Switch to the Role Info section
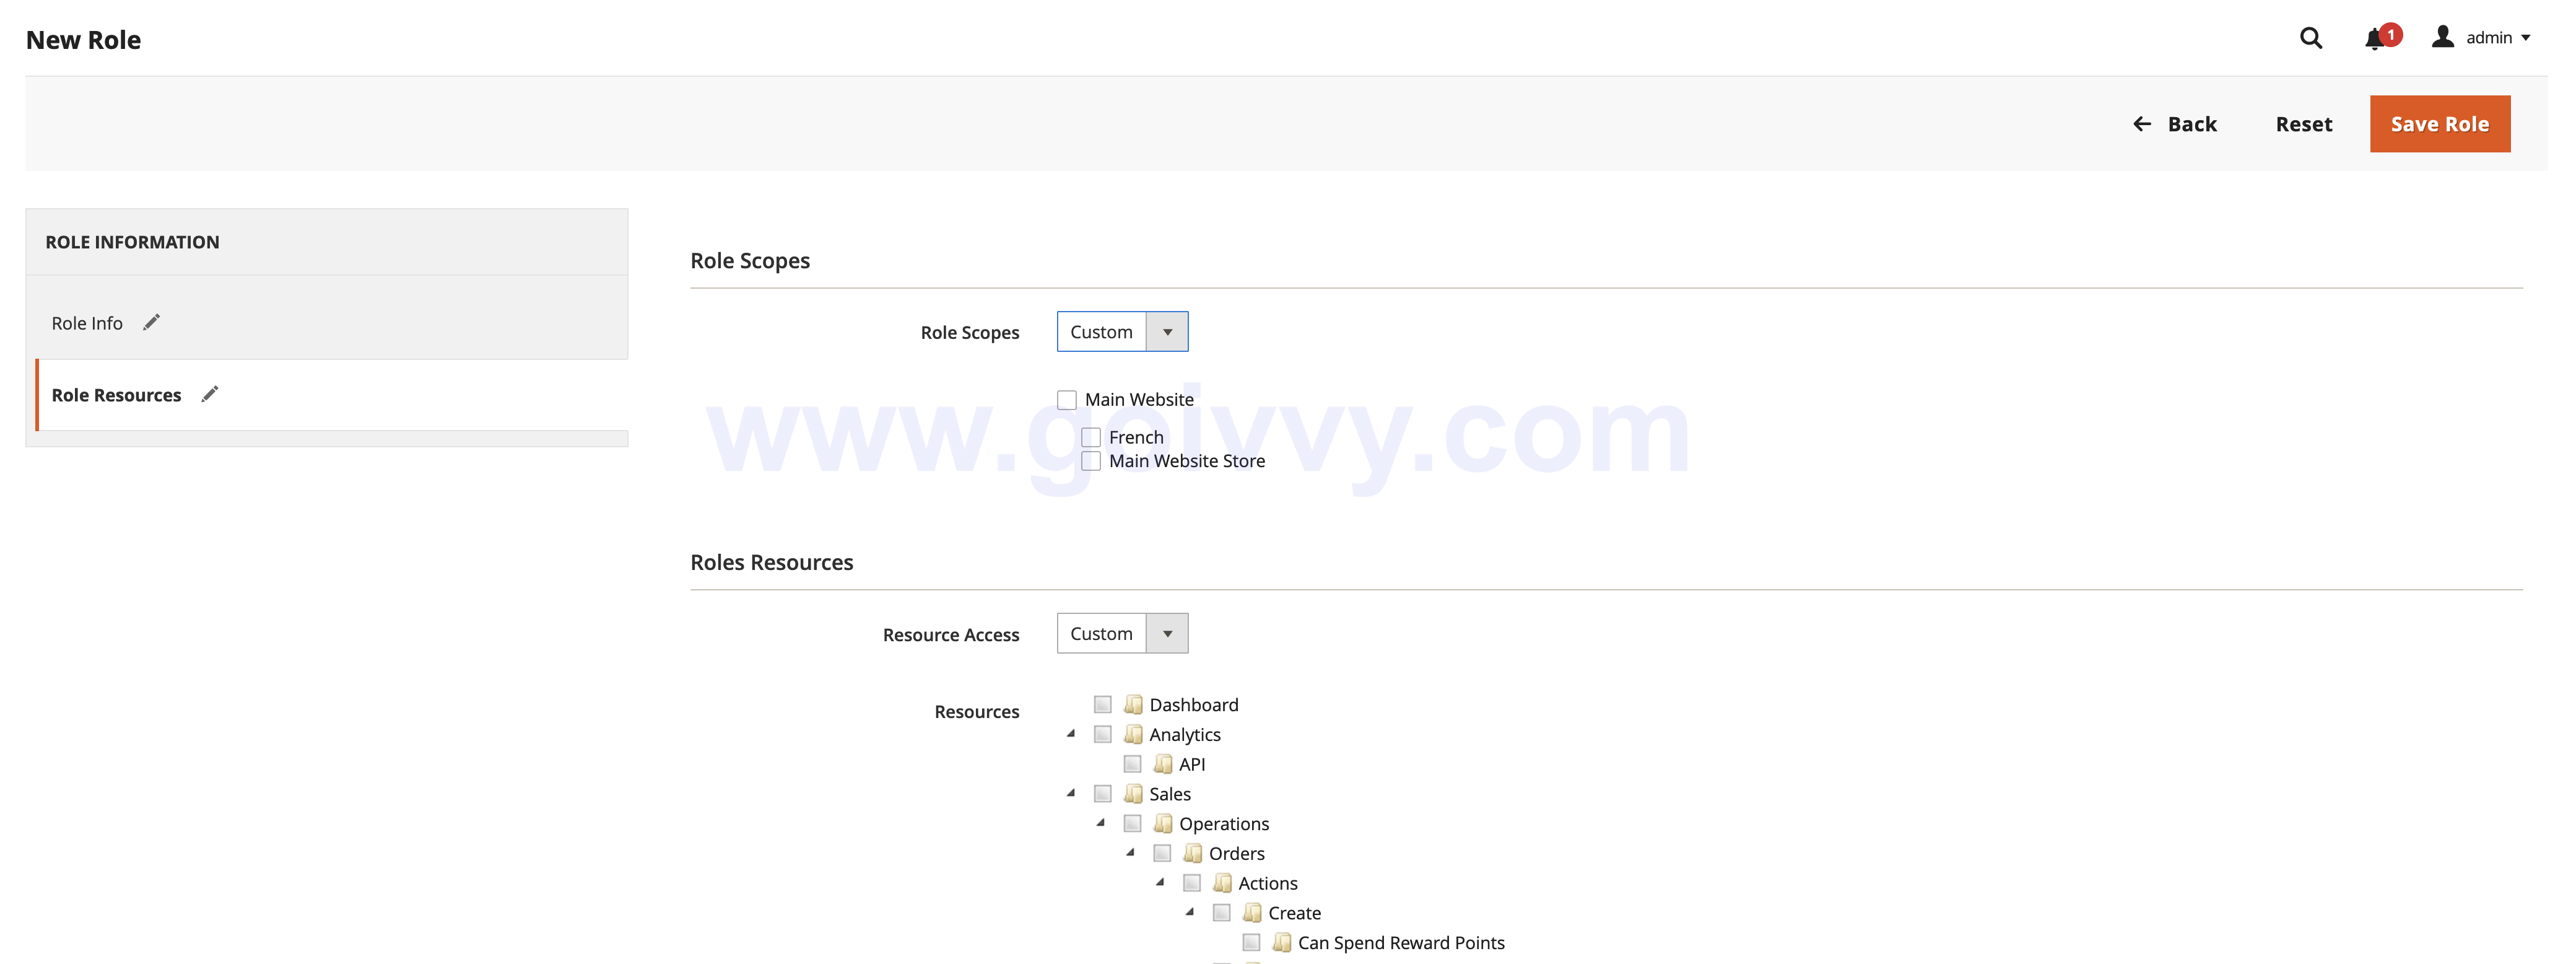The image size is (2576, 964). pos(87,322)
